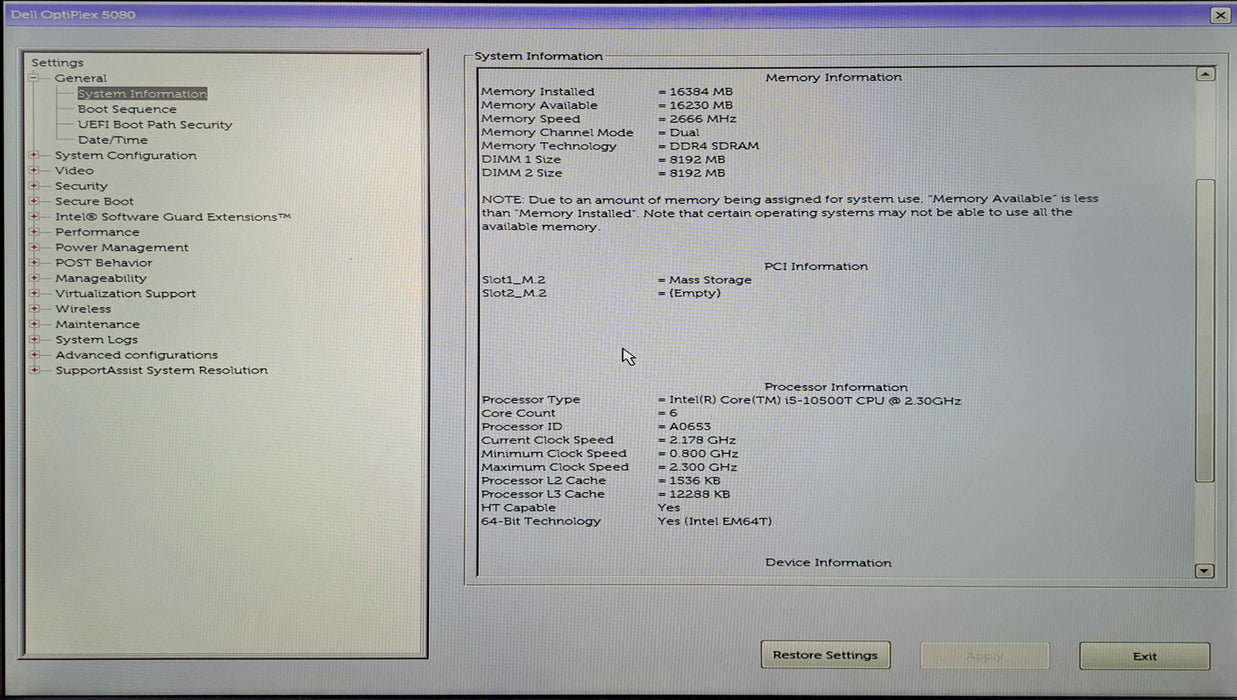
Task: Expand the System Configuration node
Action: pyautogui.click(x=34, y=155)
